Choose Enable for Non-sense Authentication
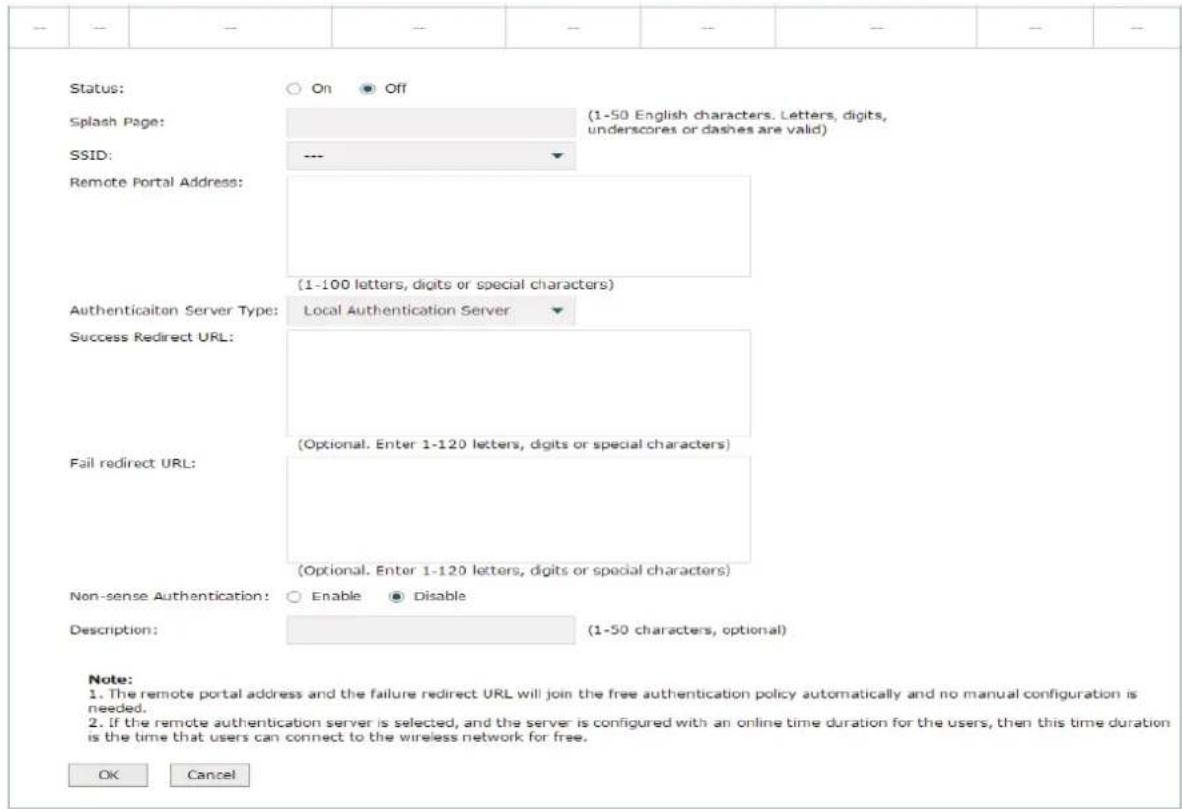This screenshot has width=1182, height=809. (x=294, y=596)
